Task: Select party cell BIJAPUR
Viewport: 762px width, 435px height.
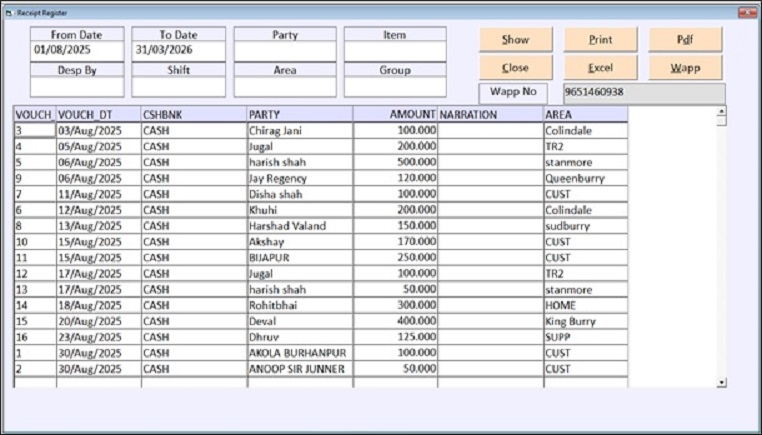Action: point(300,258)
